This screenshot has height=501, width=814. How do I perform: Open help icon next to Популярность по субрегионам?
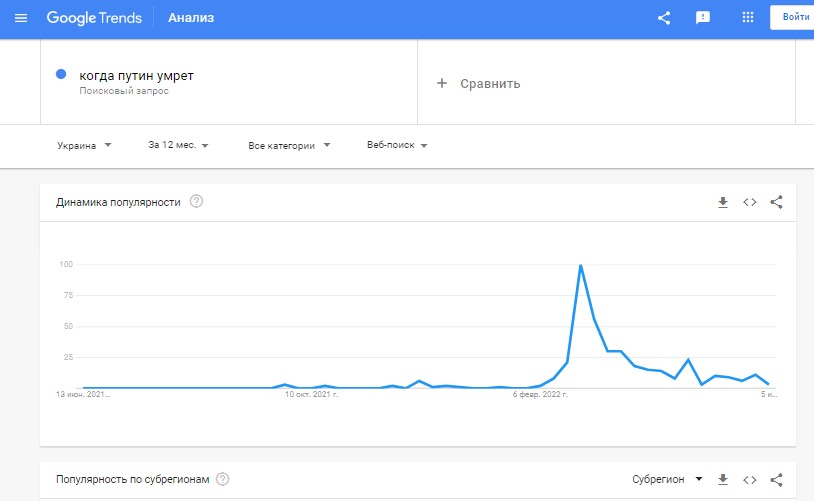(223, 479)
